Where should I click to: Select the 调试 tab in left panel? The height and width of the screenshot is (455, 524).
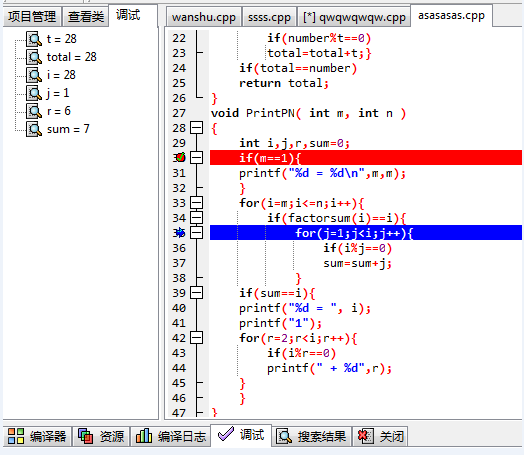[x=132, y=15]
